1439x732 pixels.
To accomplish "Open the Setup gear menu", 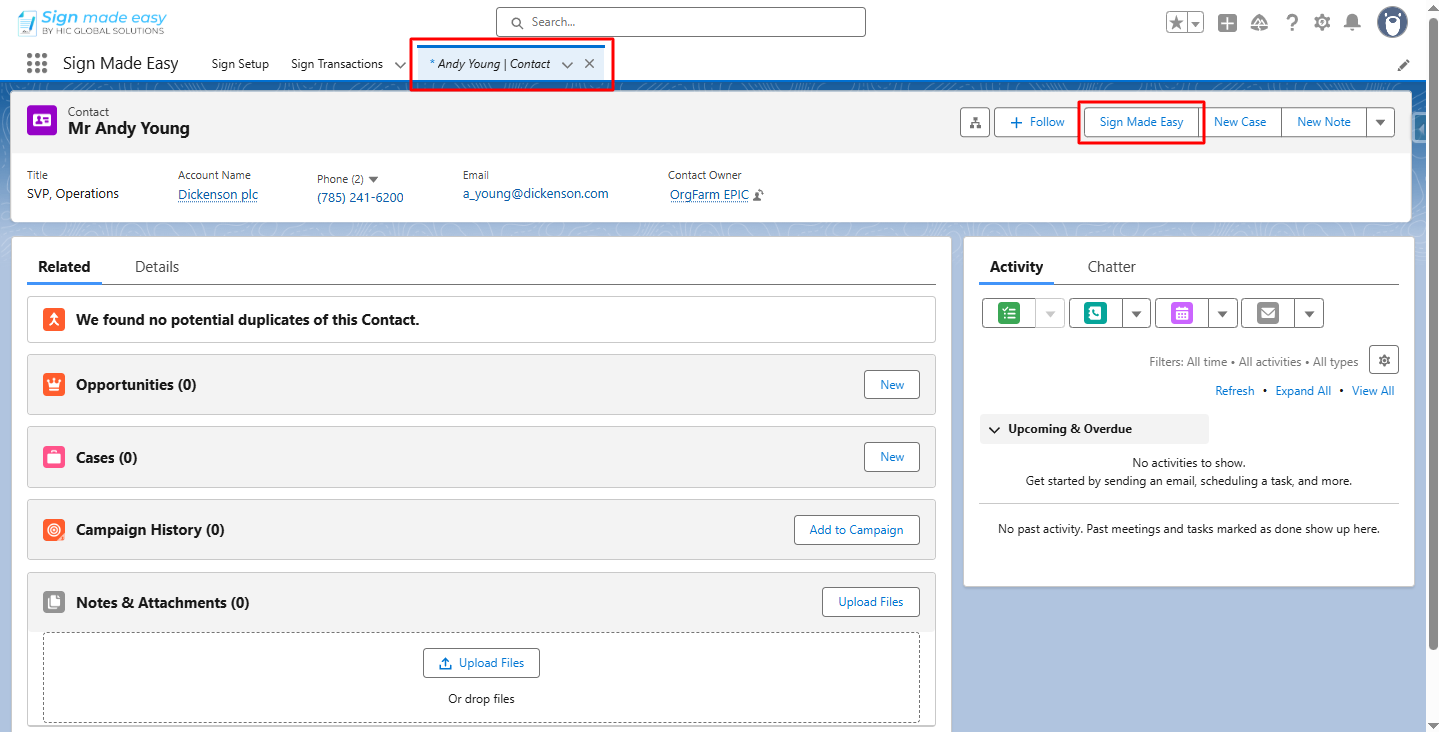I will pos(1322,22).
